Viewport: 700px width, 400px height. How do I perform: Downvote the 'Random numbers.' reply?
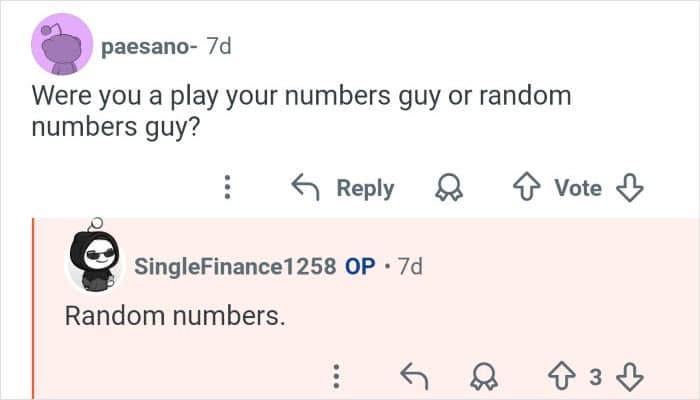point(630,376)
